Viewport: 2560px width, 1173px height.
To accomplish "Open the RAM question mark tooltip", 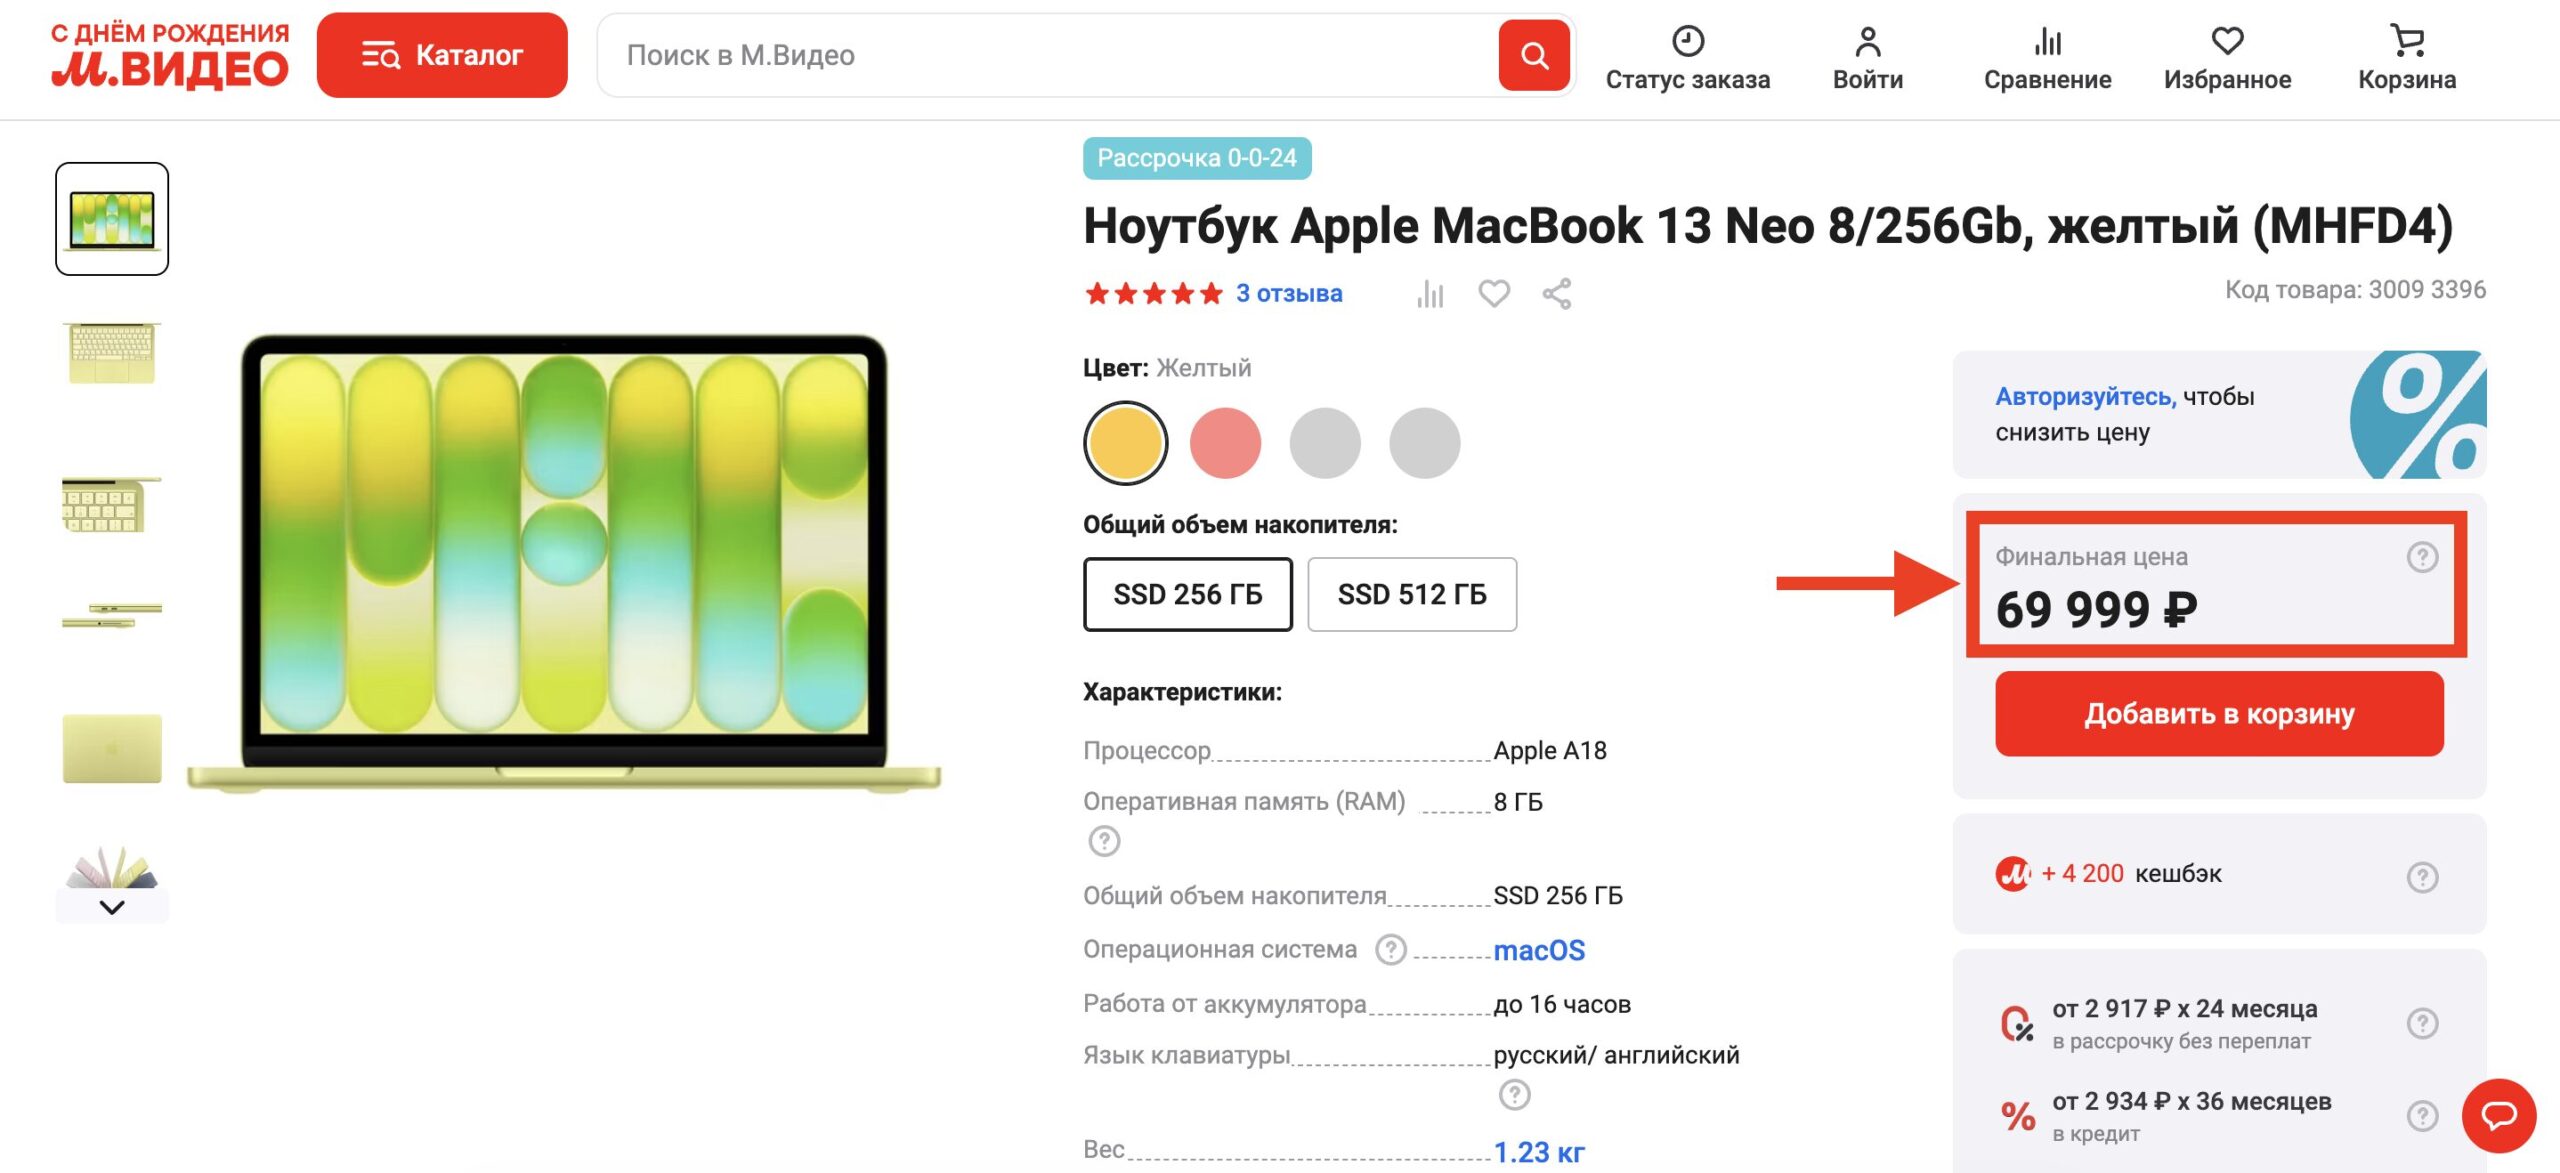I will (x=1103, y=843).
